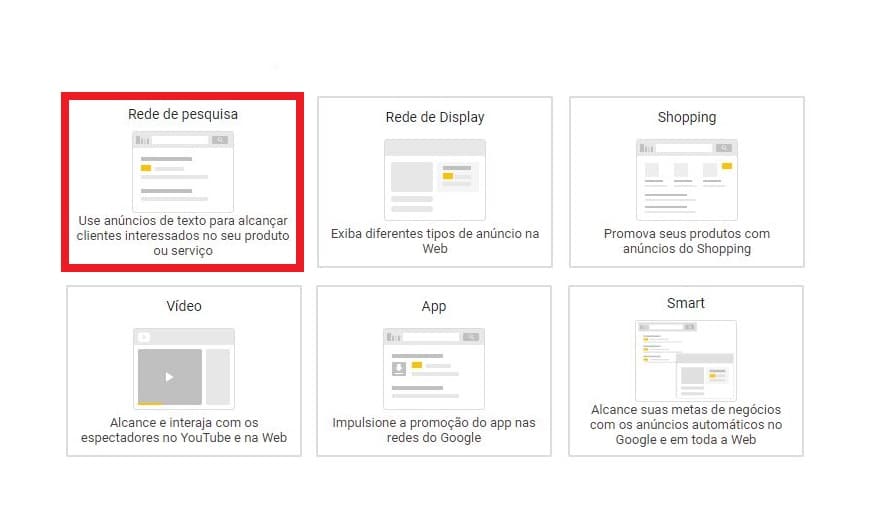Click description 'Alcance e interaja com os espectadores'
The image size is (883, 510).
click(184, 430)
